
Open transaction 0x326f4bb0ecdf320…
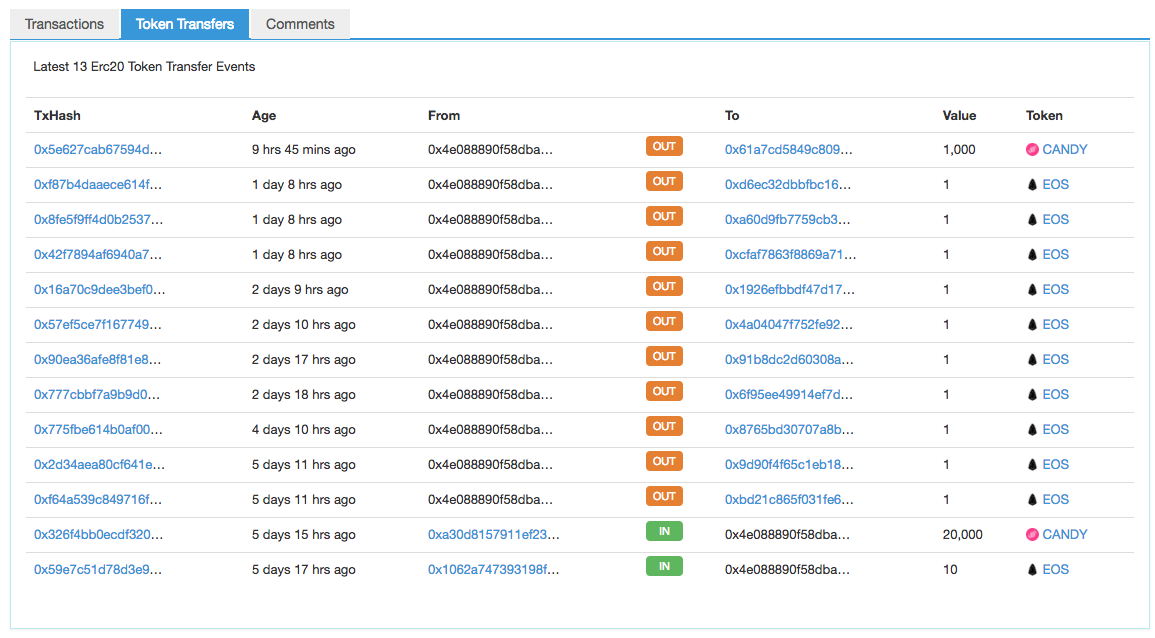tap(99, 535)
